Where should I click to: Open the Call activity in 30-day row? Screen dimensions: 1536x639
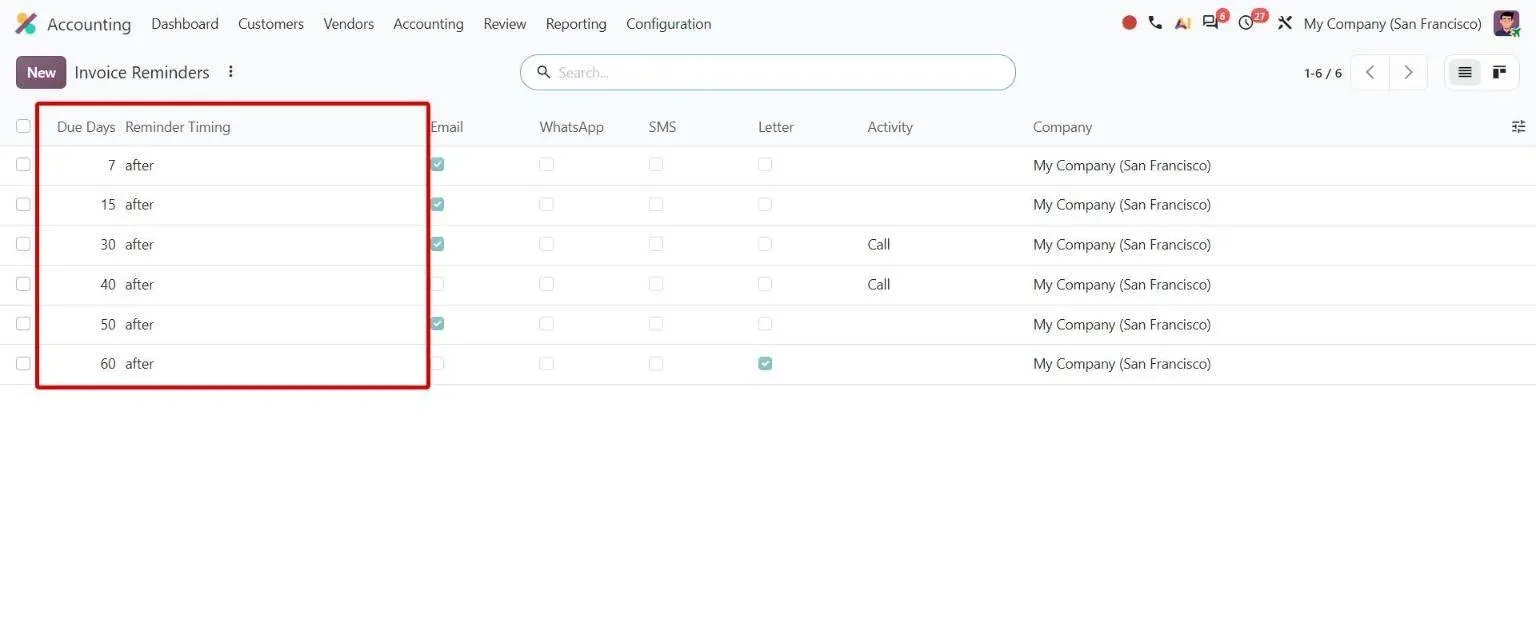coord(879,244)
